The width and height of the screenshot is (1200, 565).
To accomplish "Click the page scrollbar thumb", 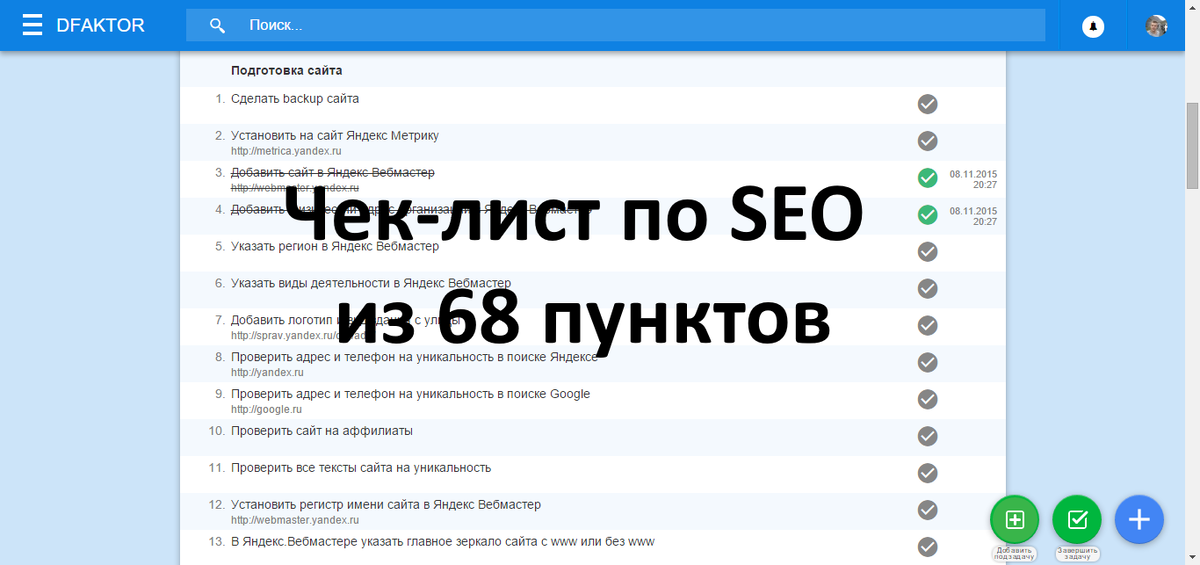I will [1192, 145].
